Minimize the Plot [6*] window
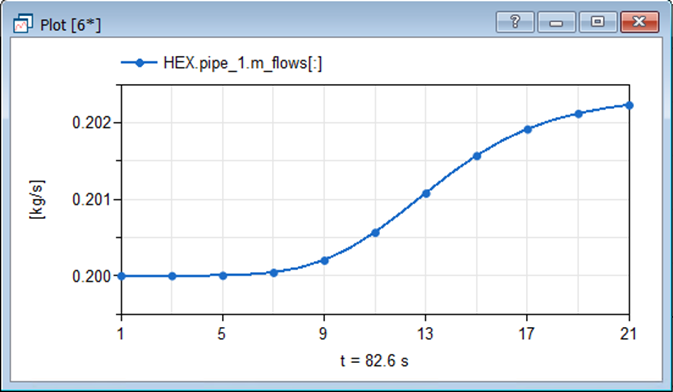The height and width of the screenshot is (392, 673). tap(556, 21)
